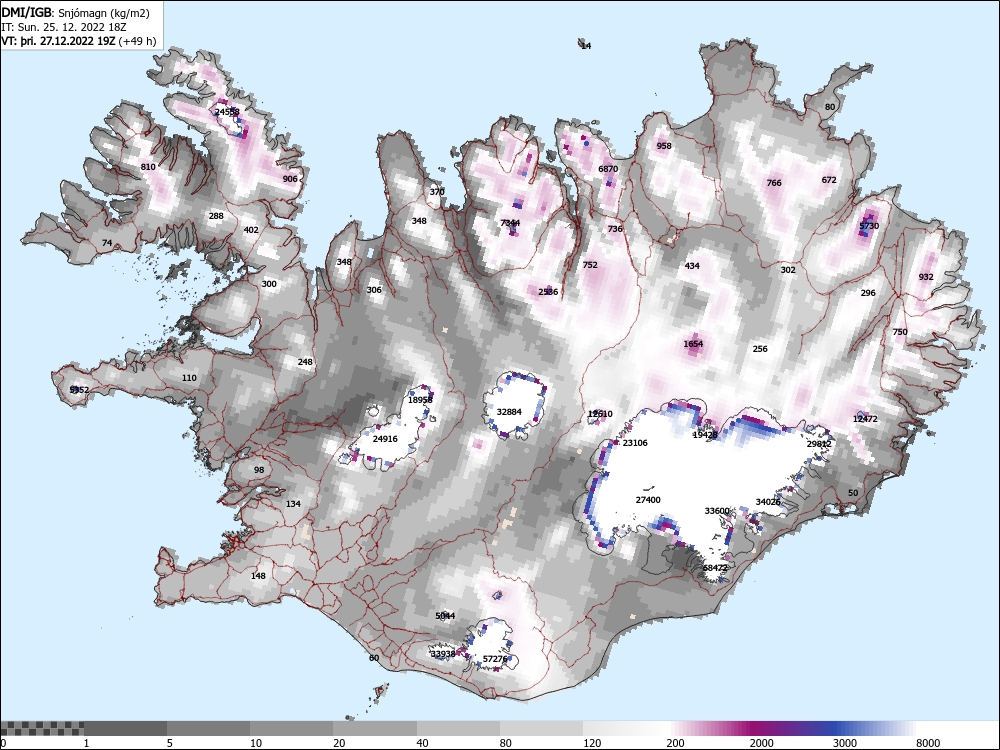Screen dimensions: 1000x750
Task: Click the map value 148
Action: [x=258, y=576]
